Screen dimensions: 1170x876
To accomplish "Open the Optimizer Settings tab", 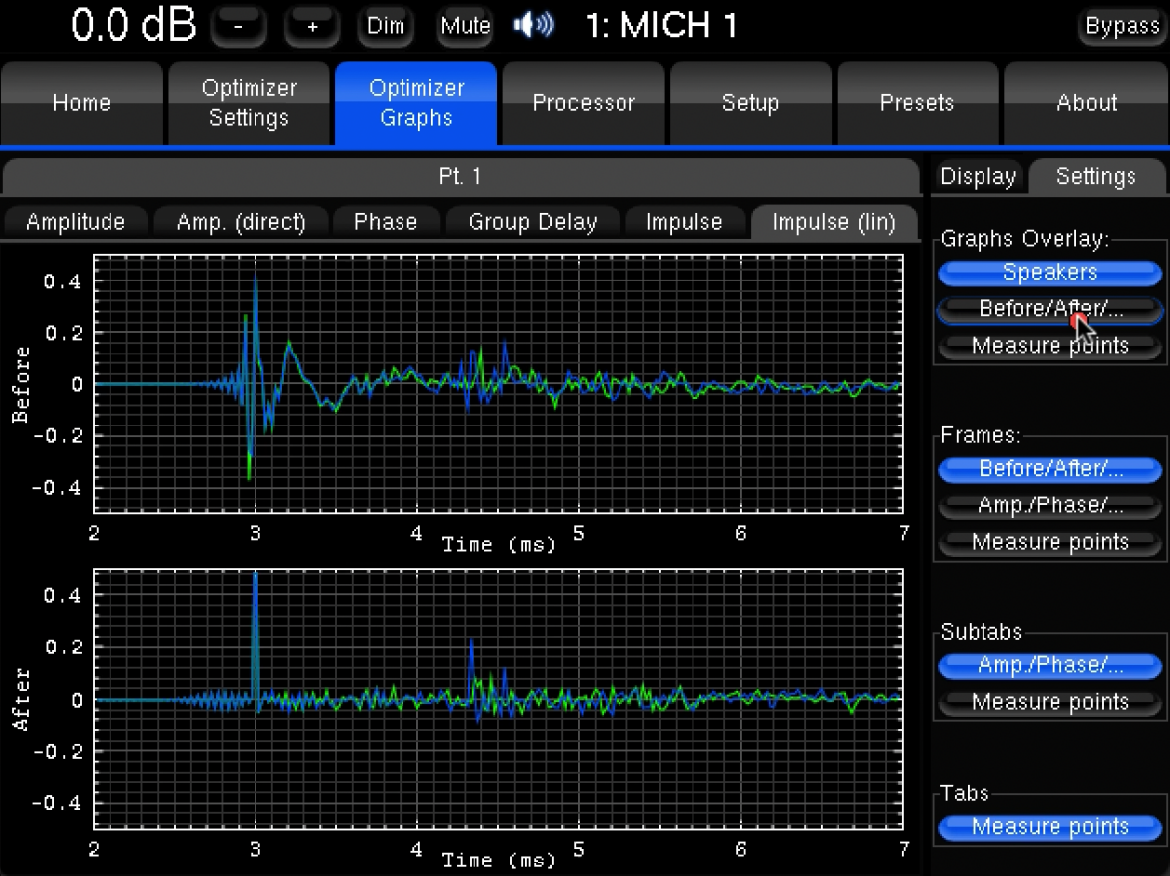I will click(x=249, y=103).
